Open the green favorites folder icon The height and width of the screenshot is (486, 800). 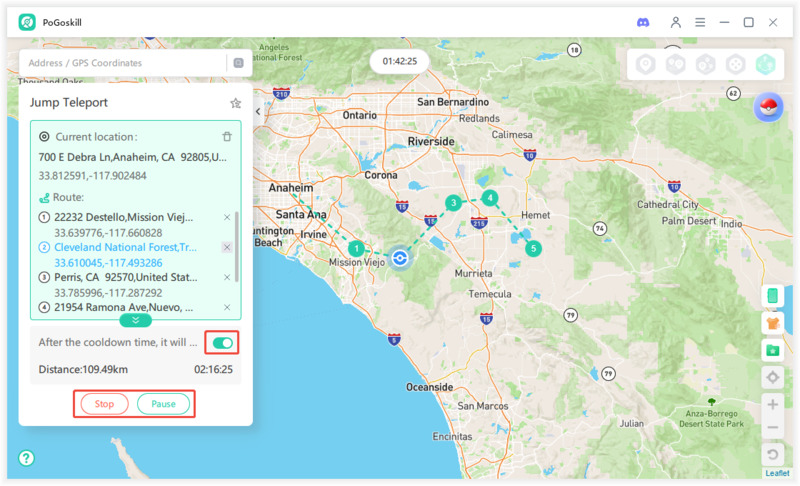[772, 350]
